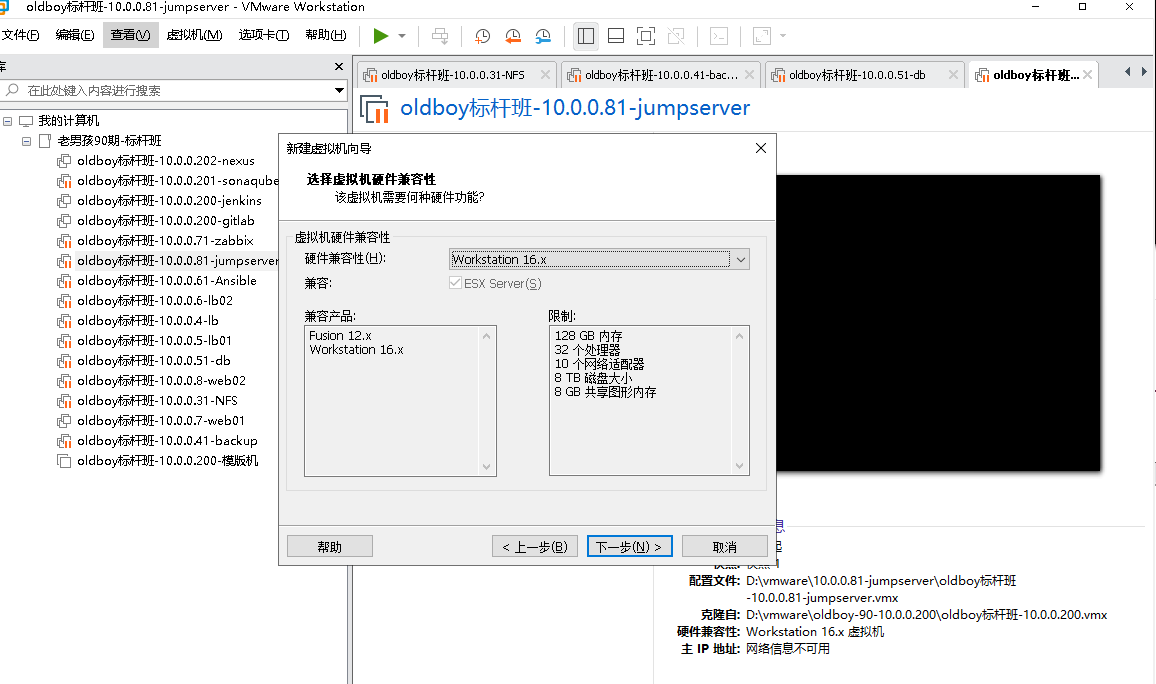Click the Revert to Snapshot icon
This screenshot has height=684, width=1156.
coord(513,35)
